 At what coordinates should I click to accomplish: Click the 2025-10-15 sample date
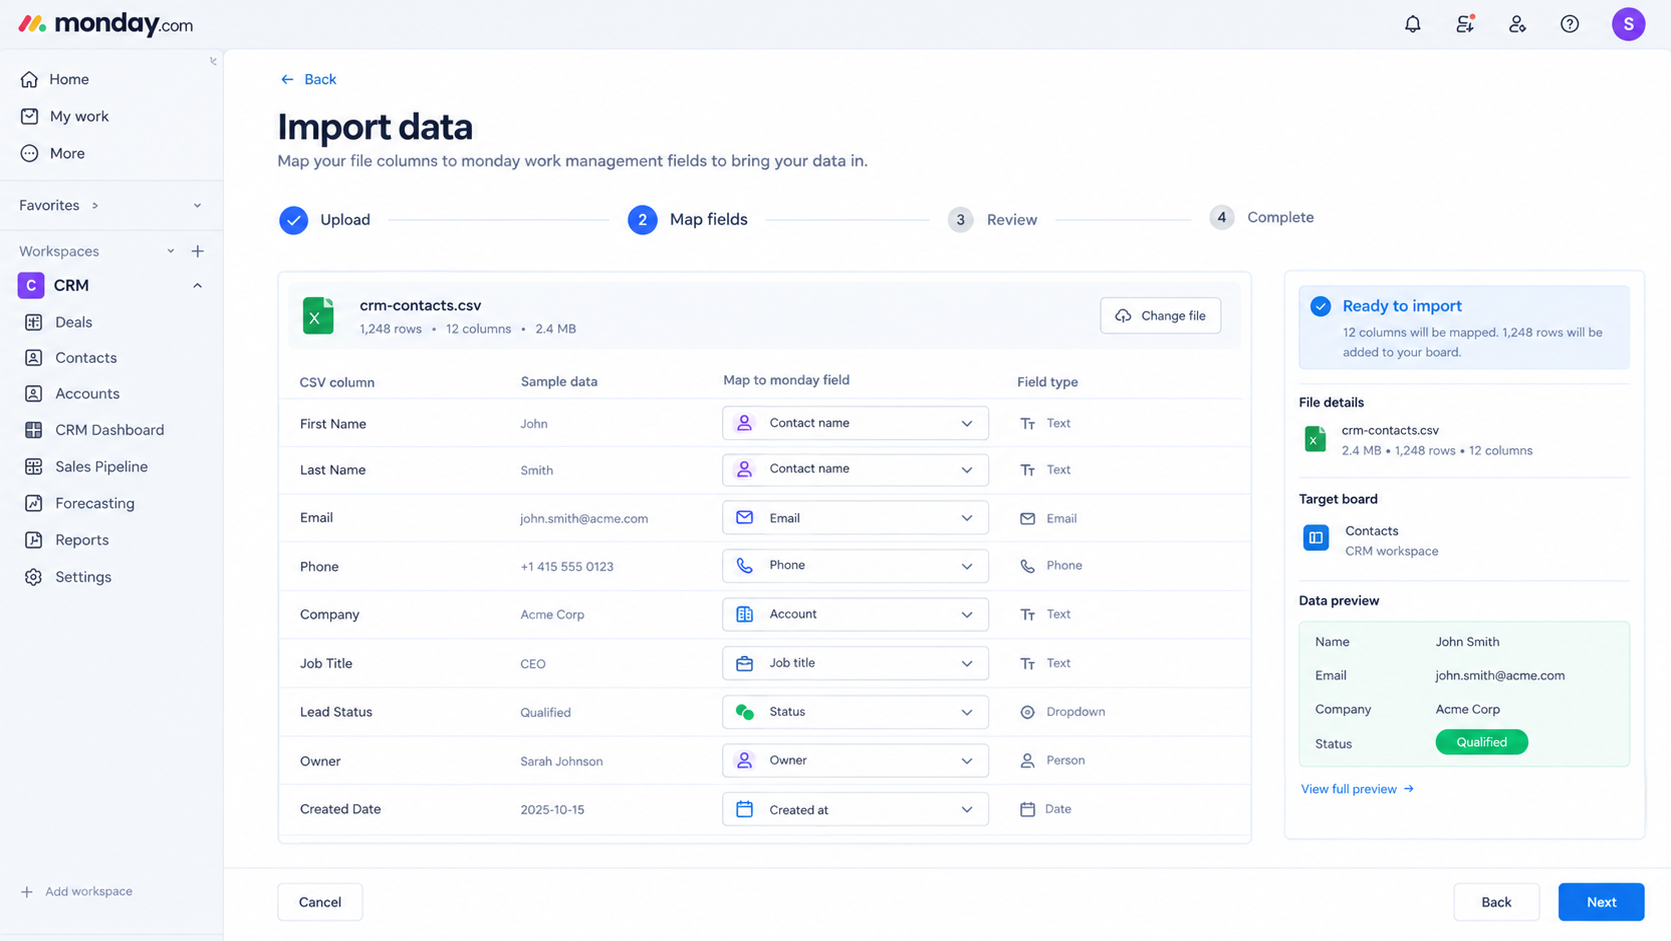tap(552, 810)
